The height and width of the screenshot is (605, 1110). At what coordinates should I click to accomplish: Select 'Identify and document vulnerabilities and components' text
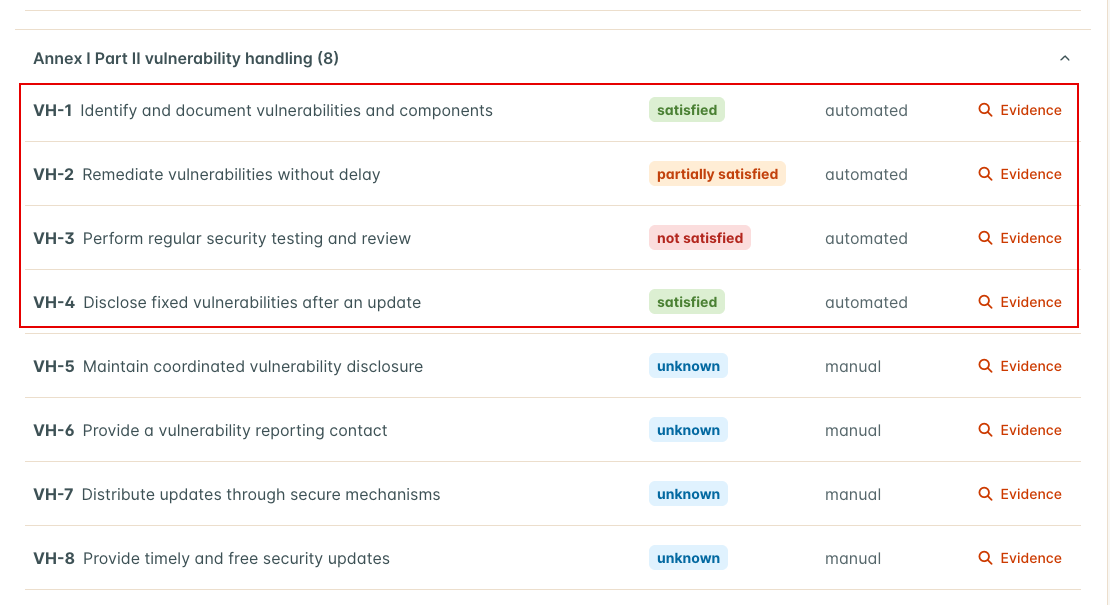click(x=286, y=110)
